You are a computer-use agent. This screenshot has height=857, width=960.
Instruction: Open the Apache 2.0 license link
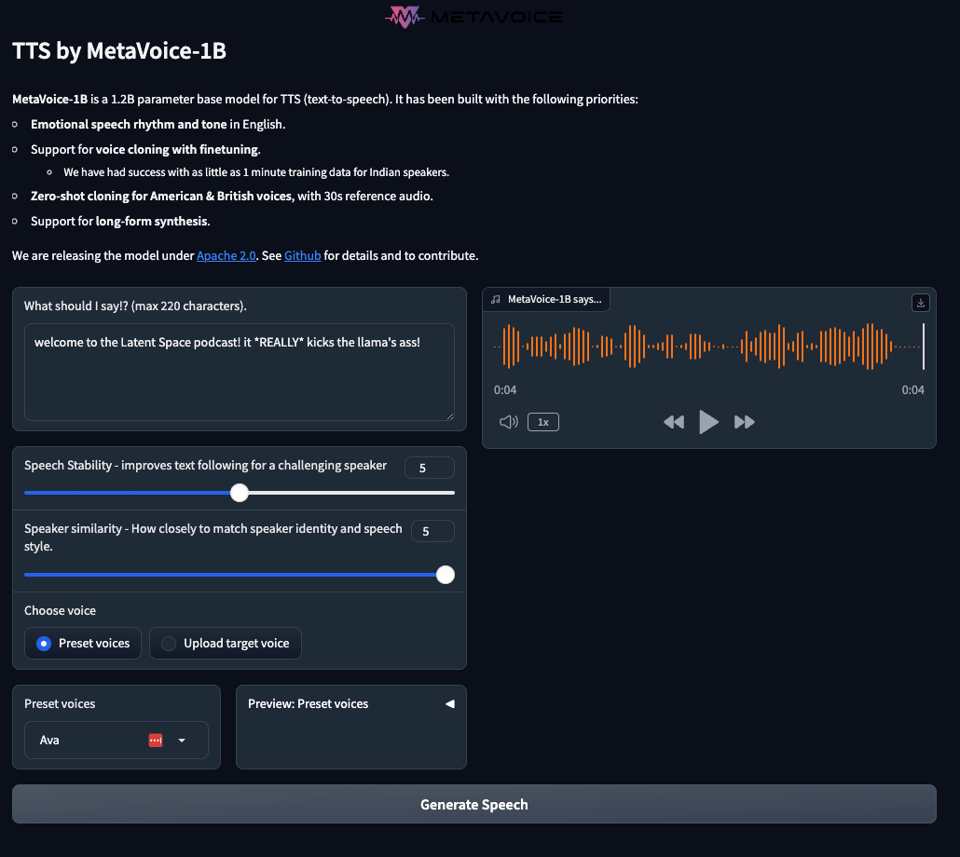(224, 256)
